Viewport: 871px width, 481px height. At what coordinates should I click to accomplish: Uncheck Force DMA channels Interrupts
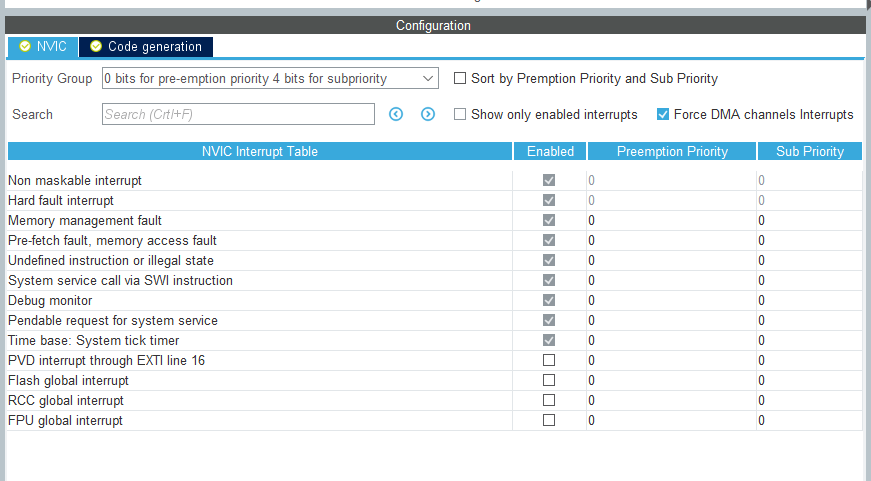(663, 114)
